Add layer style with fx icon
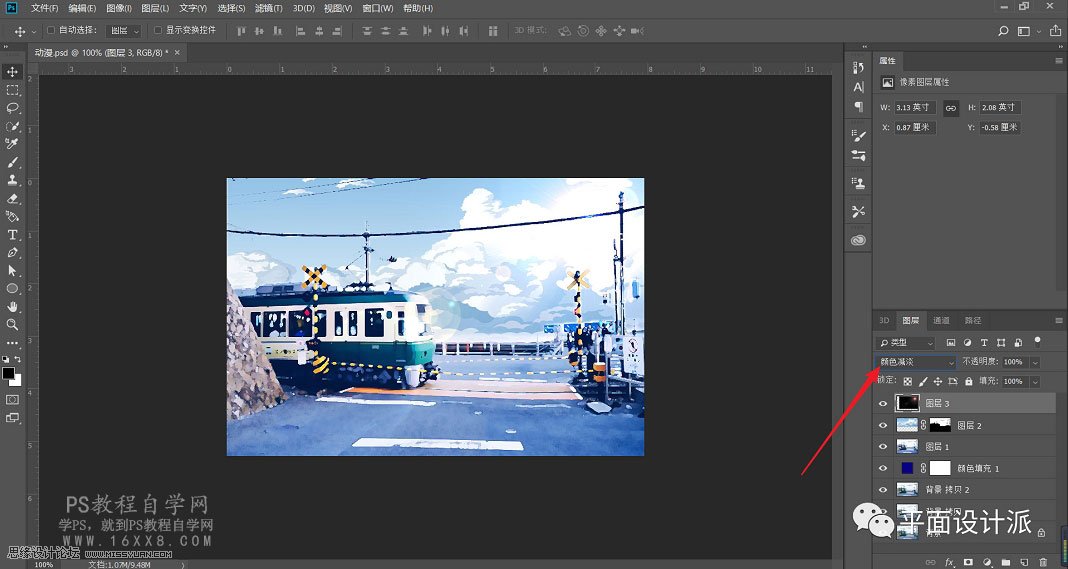Image resolution: width=1068 pixels, height=569 pixels. pyautogui.click(x=949, y=562)
